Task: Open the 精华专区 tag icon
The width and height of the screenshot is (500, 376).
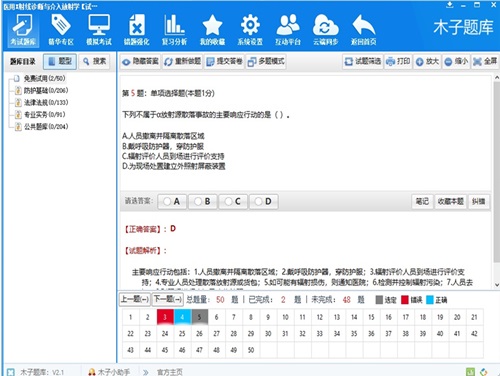Action: [x=61, y=30]
